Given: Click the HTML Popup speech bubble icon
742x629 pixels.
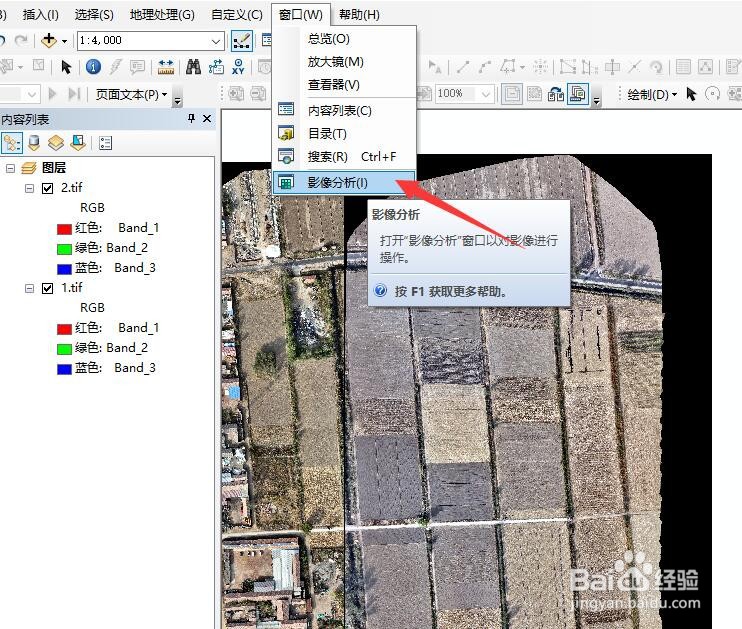Looking at the screenshot, I should [137, 67].
